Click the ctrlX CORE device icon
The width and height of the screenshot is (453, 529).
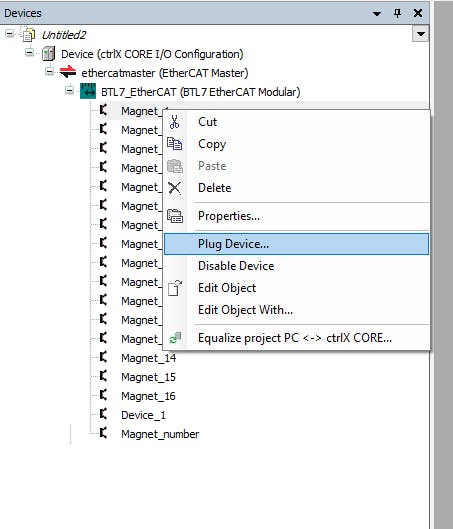click(x=48, y=54)
